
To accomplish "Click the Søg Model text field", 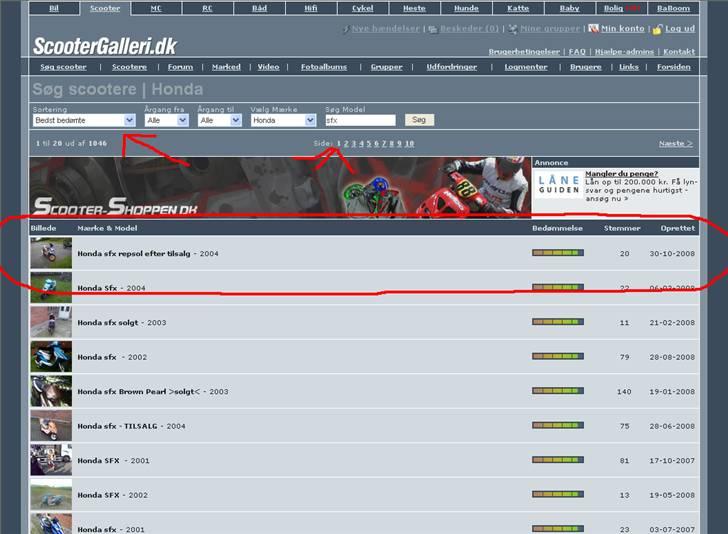I will click(360, 120).
